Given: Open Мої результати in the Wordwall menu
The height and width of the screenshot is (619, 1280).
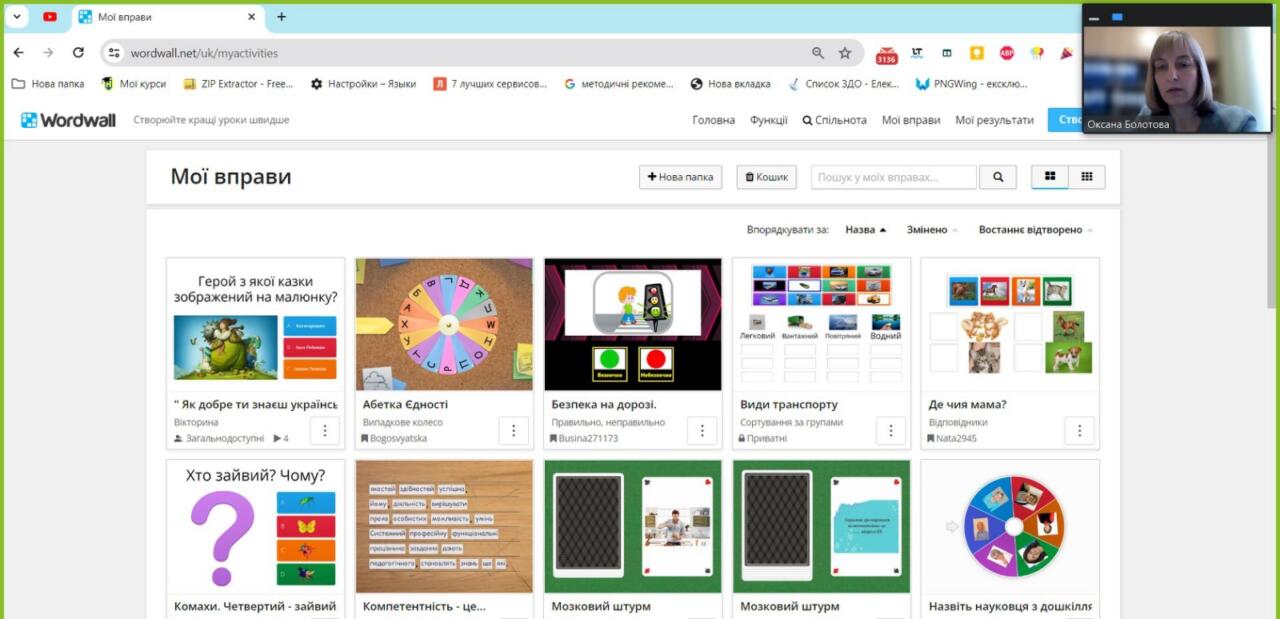Looking at the screenshot, I should point(994,120).
